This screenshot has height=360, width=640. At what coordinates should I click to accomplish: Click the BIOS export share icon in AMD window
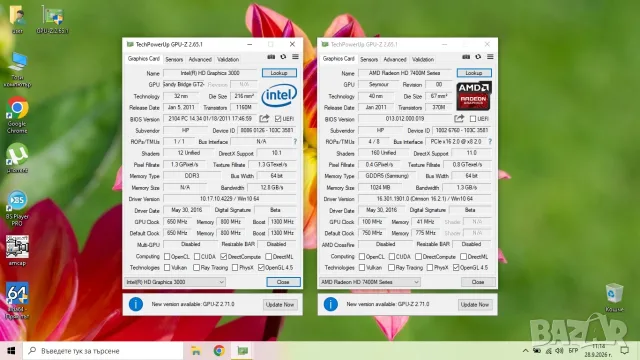point(459,119)
